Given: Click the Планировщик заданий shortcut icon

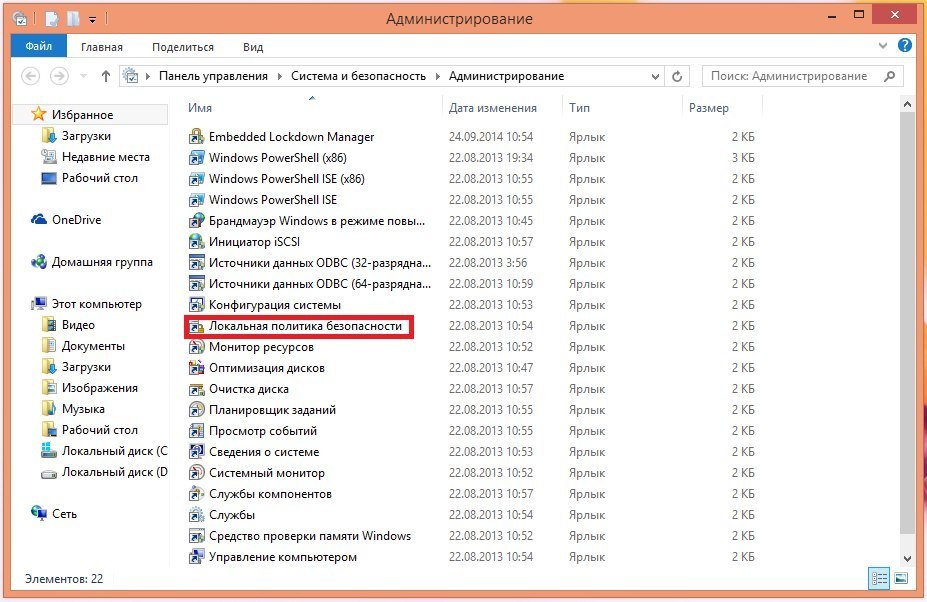Looking at the screenshot, I should [197, 410].
